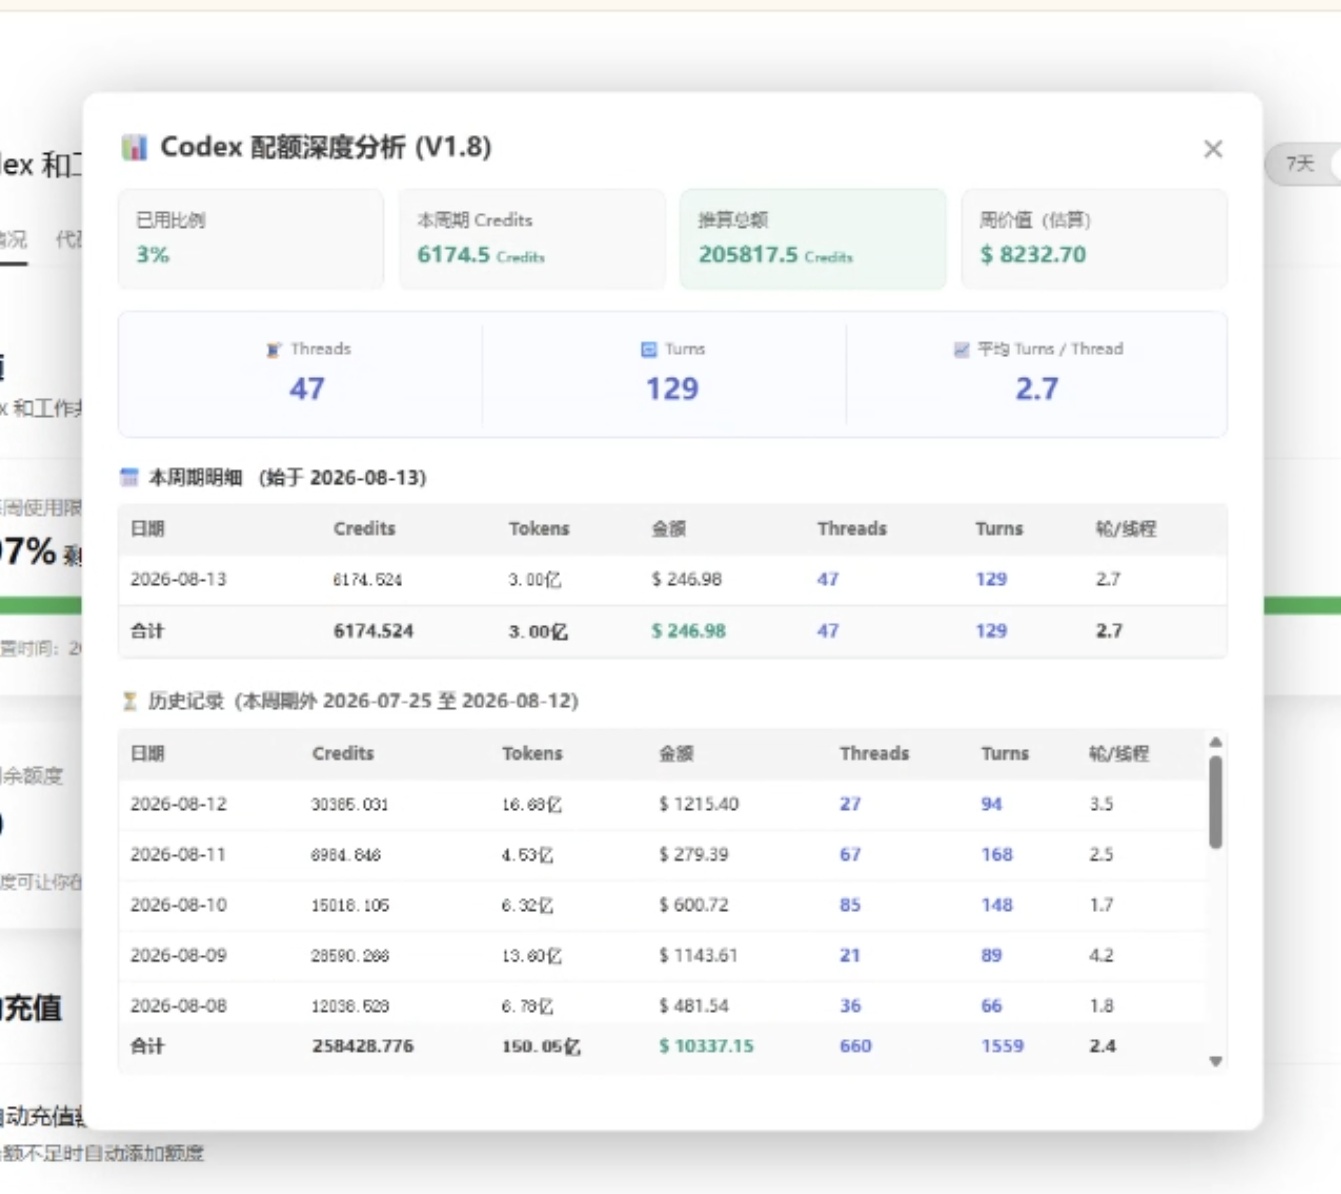Click the icon beside 平均 Turns / Thread
Screen dimensions: 1341x1194
(x=961, y=349)
